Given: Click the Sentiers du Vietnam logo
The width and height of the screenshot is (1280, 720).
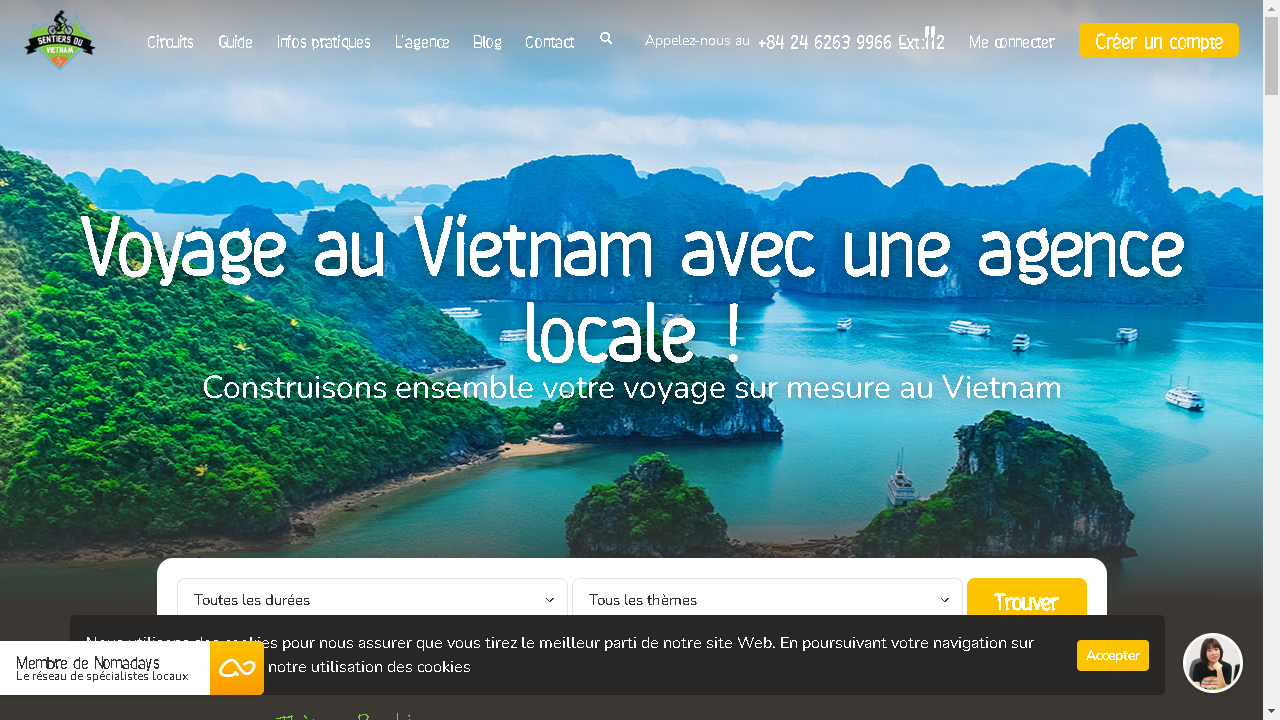Looking at the screenshot, I should pos(59,40).
